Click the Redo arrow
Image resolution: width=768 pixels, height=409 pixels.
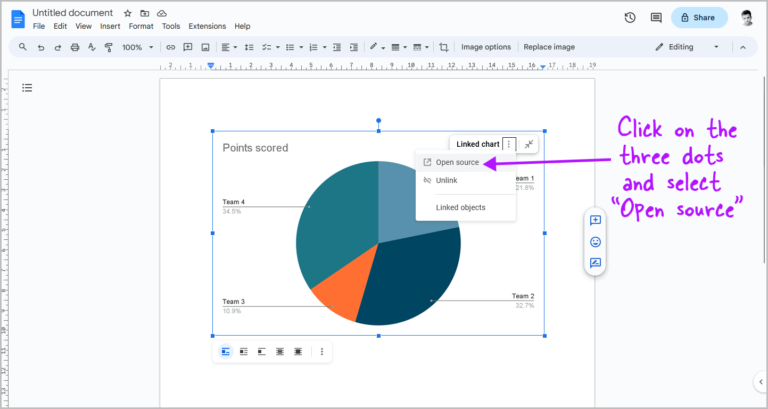[58, 48]
